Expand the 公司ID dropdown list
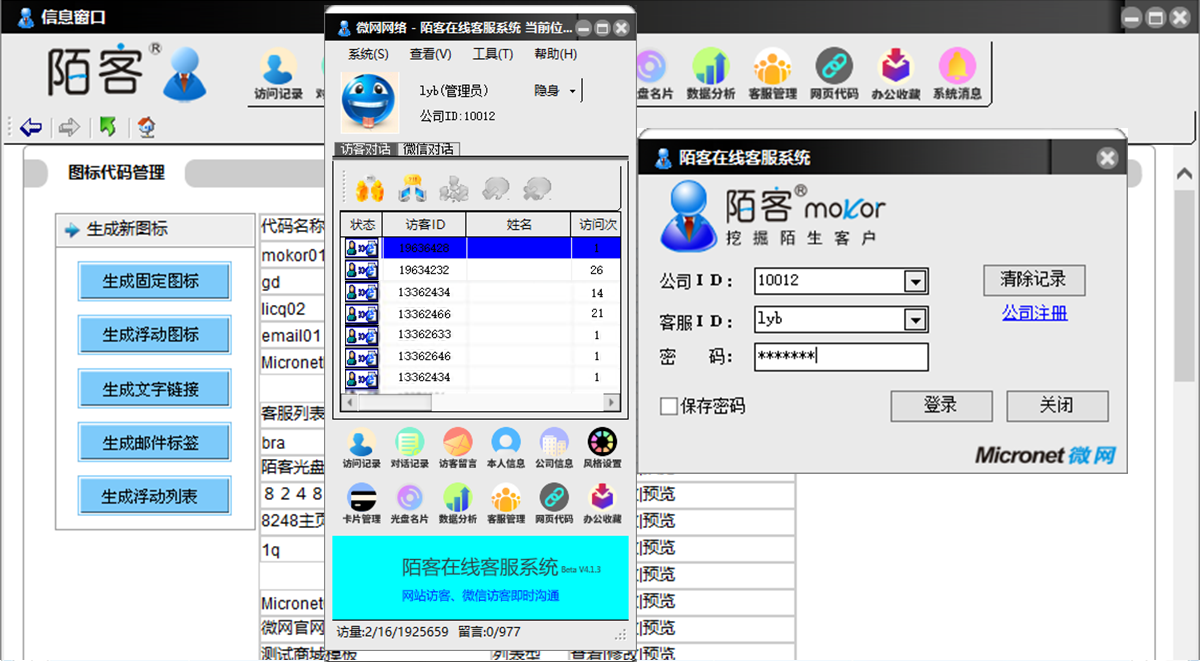1200x662 pixels. tap(914, 282)
